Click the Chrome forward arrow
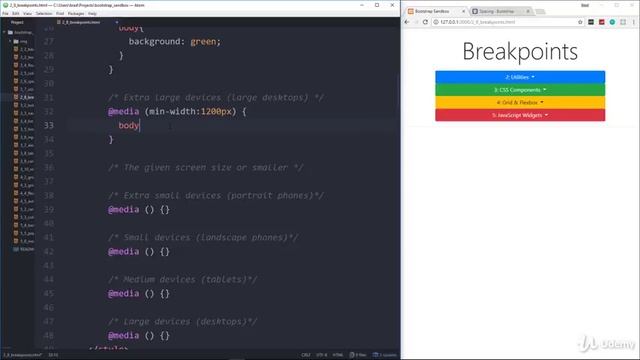 416,22
